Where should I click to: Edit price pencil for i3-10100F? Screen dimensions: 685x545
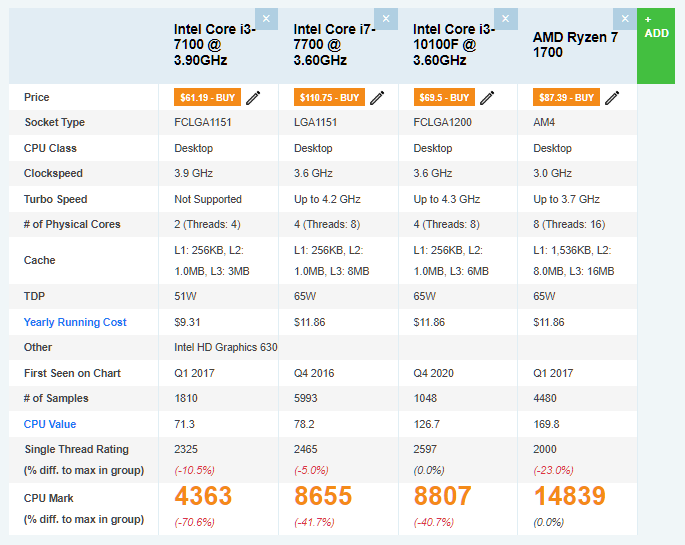(487, 98)
